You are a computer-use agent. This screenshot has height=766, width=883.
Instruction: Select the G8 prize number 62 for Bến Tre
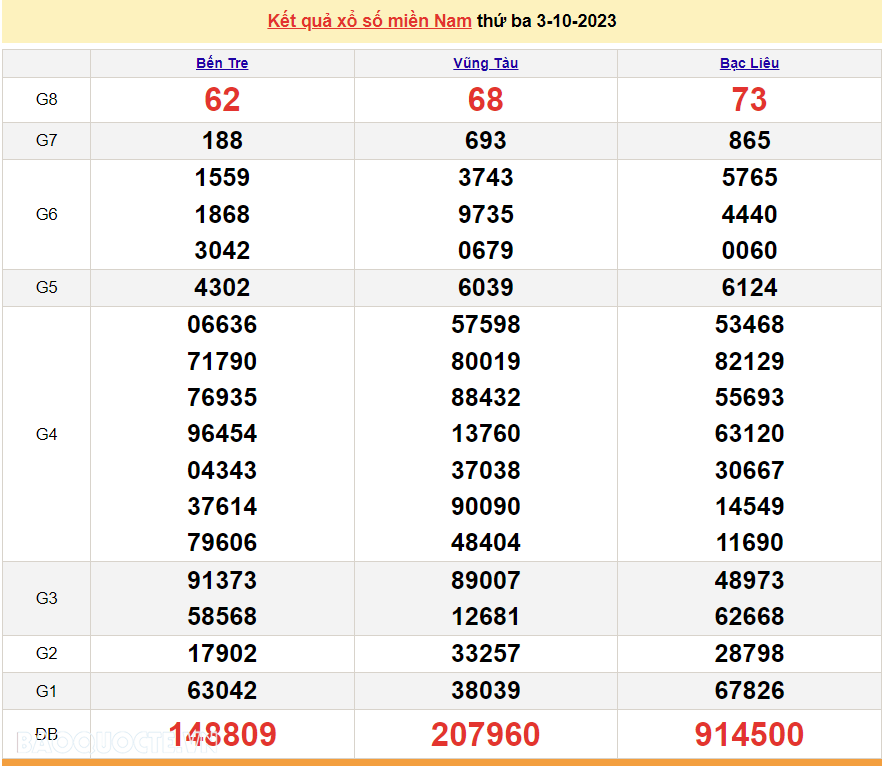(x=221, y=100)
